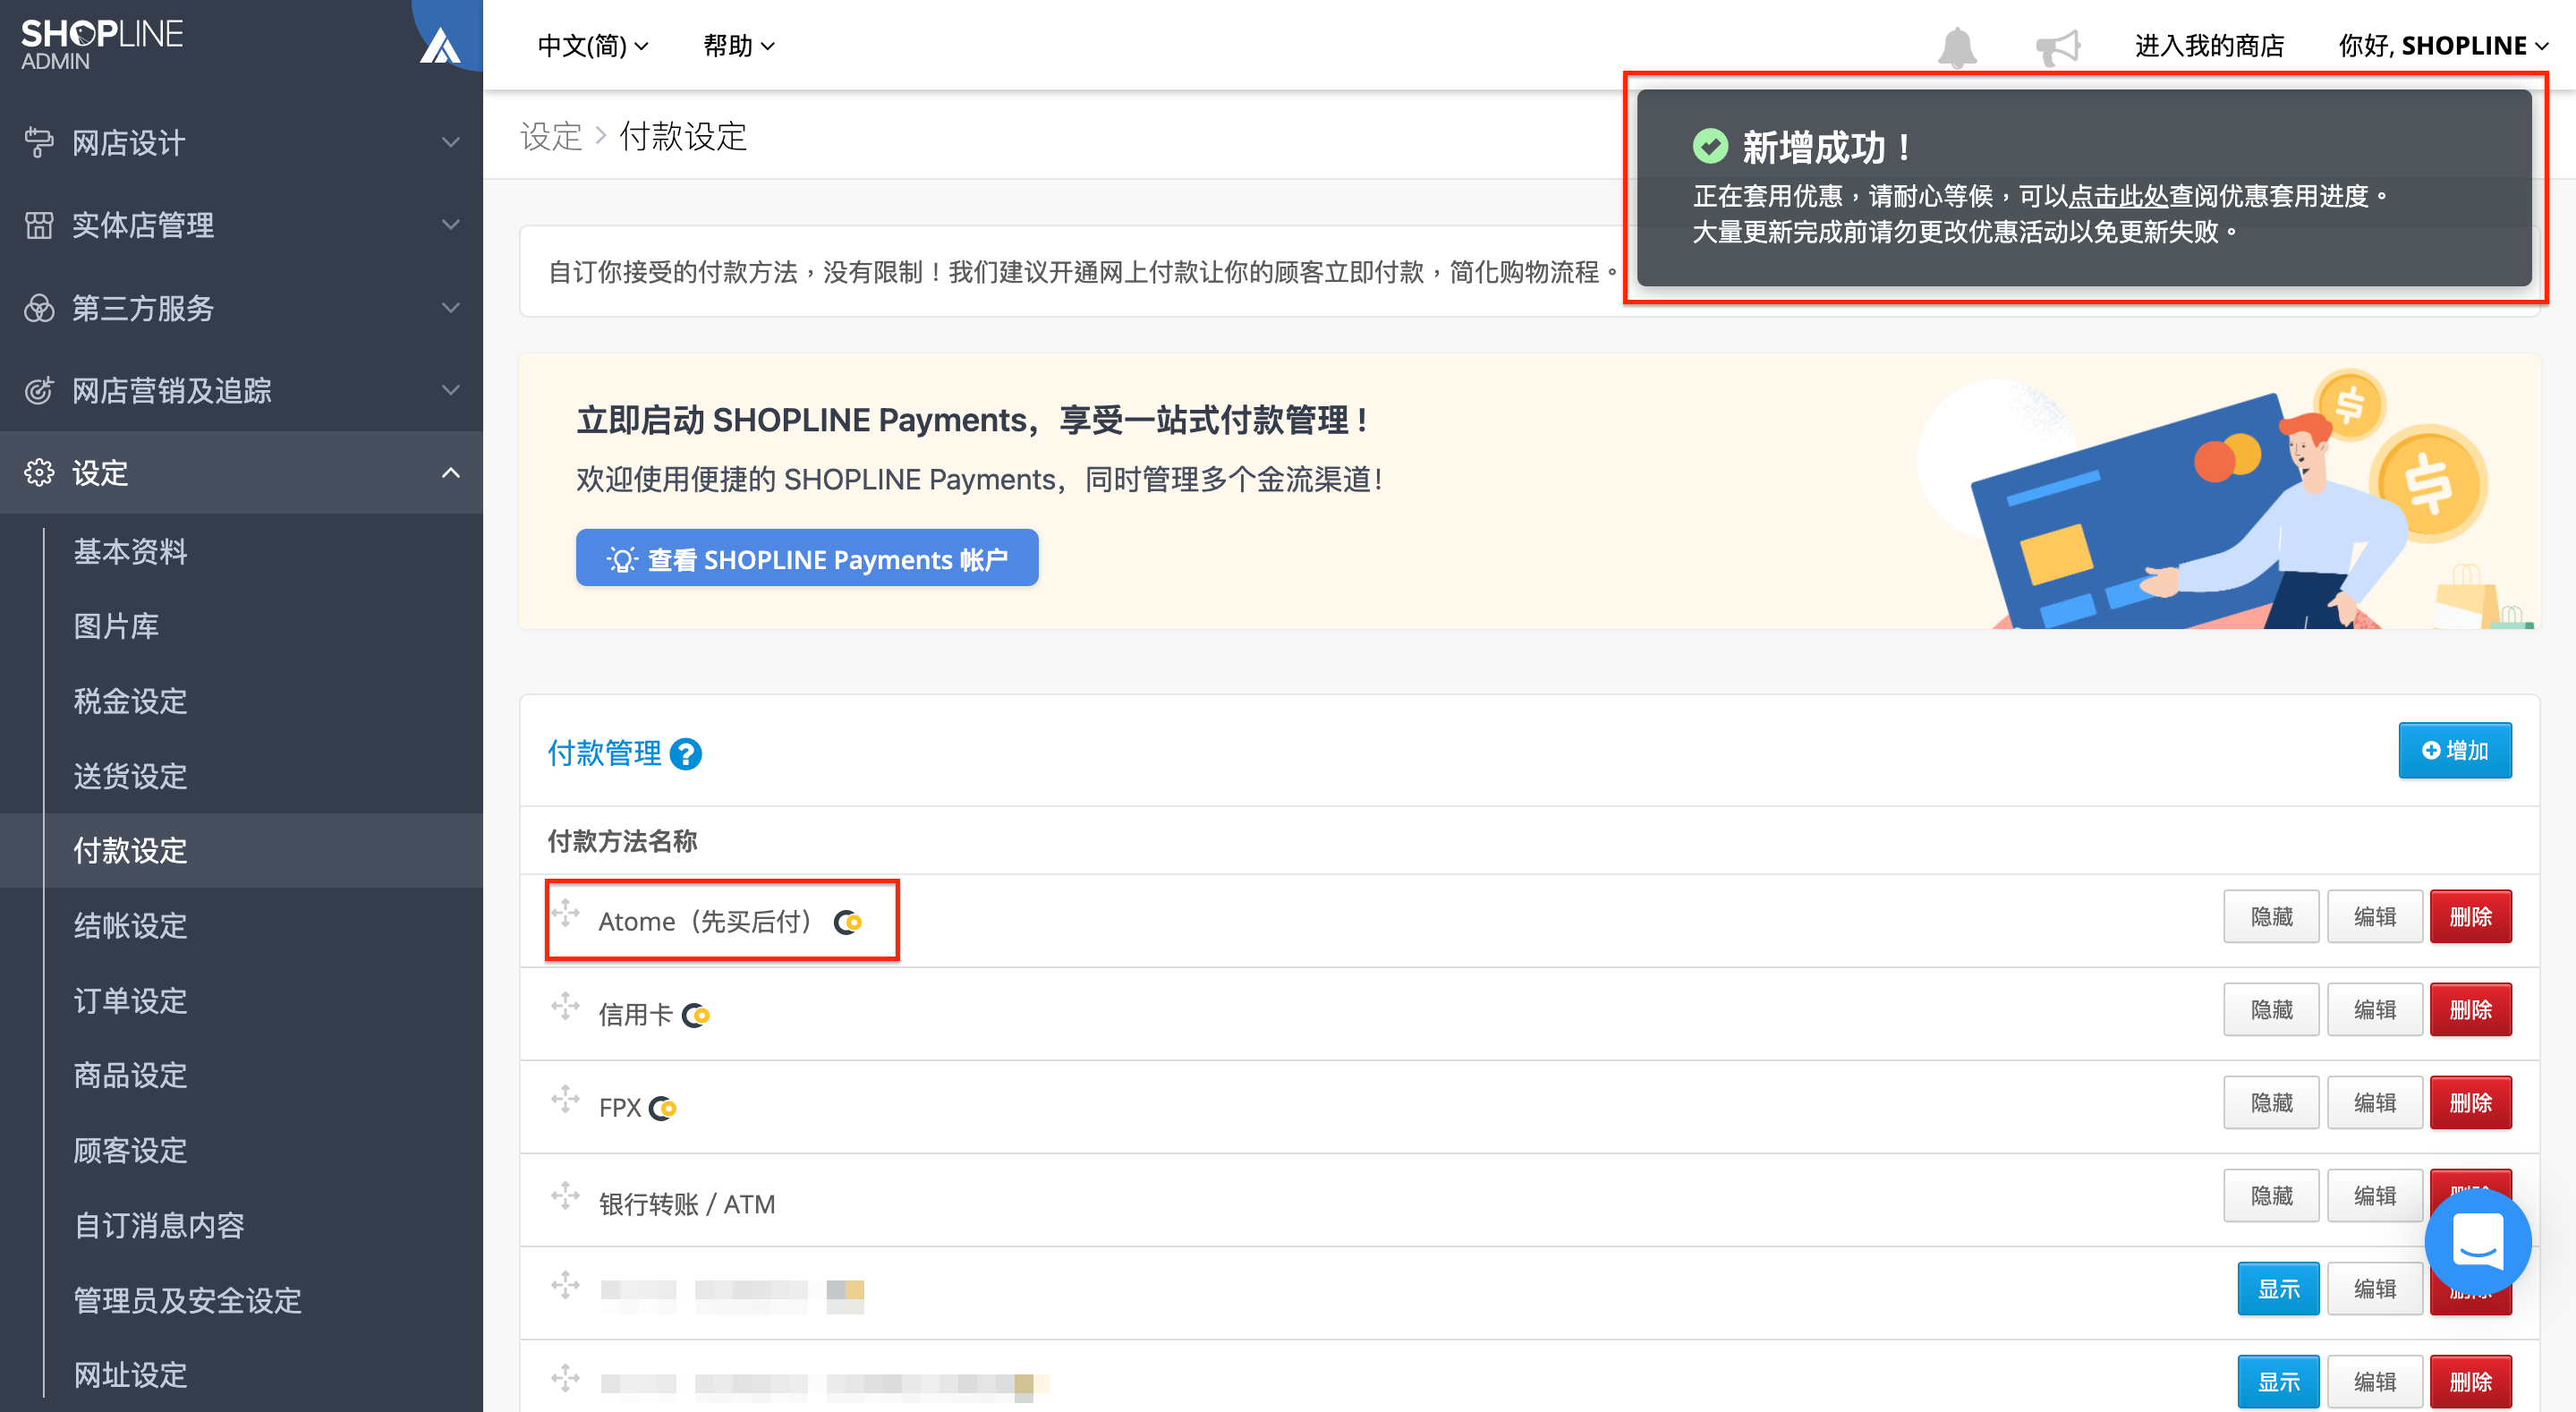
Task: Click the drag handle of FPX row
Action: point(565,1099)
